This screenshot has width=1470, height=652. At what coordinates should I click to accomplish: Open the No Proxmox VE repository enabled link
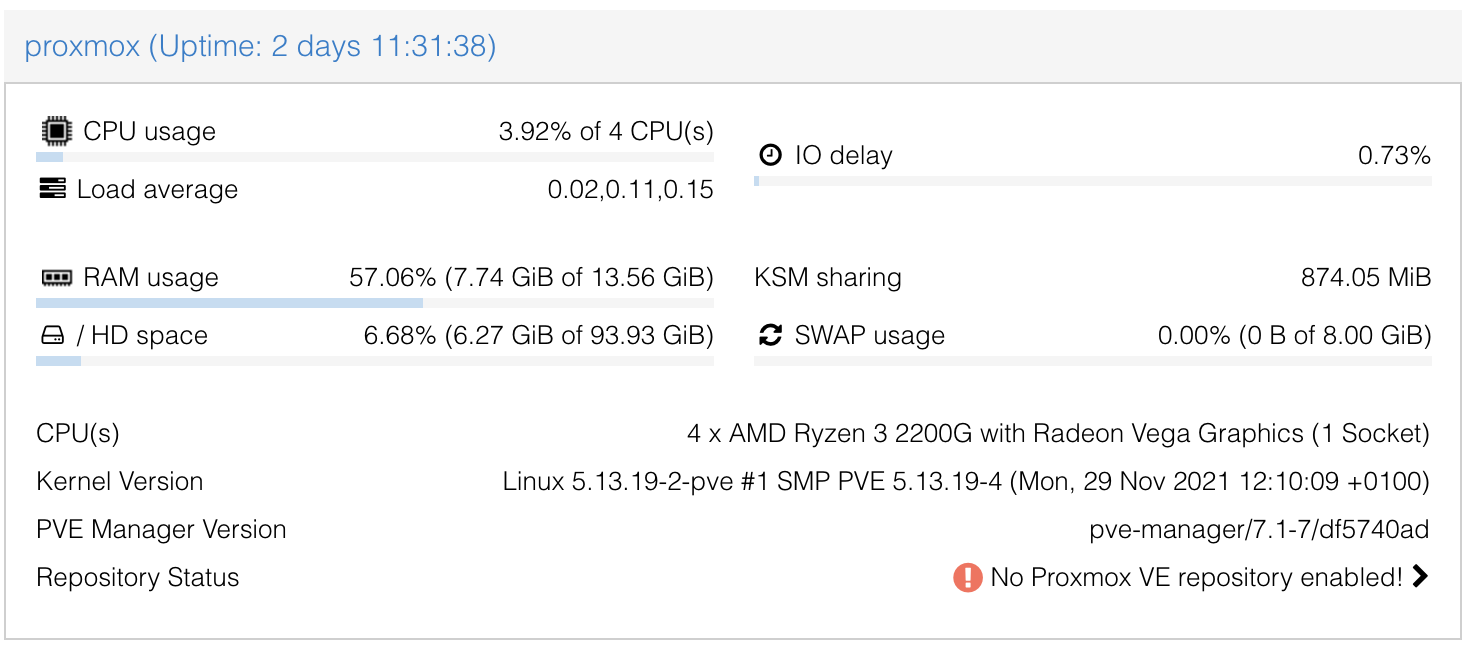click(x=1196, y=577)
